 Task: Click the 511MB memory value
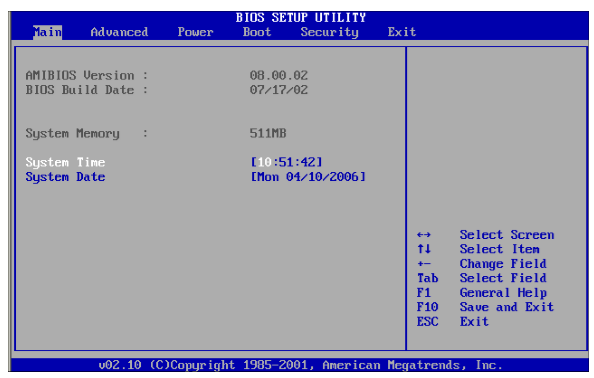coord(268,134)
